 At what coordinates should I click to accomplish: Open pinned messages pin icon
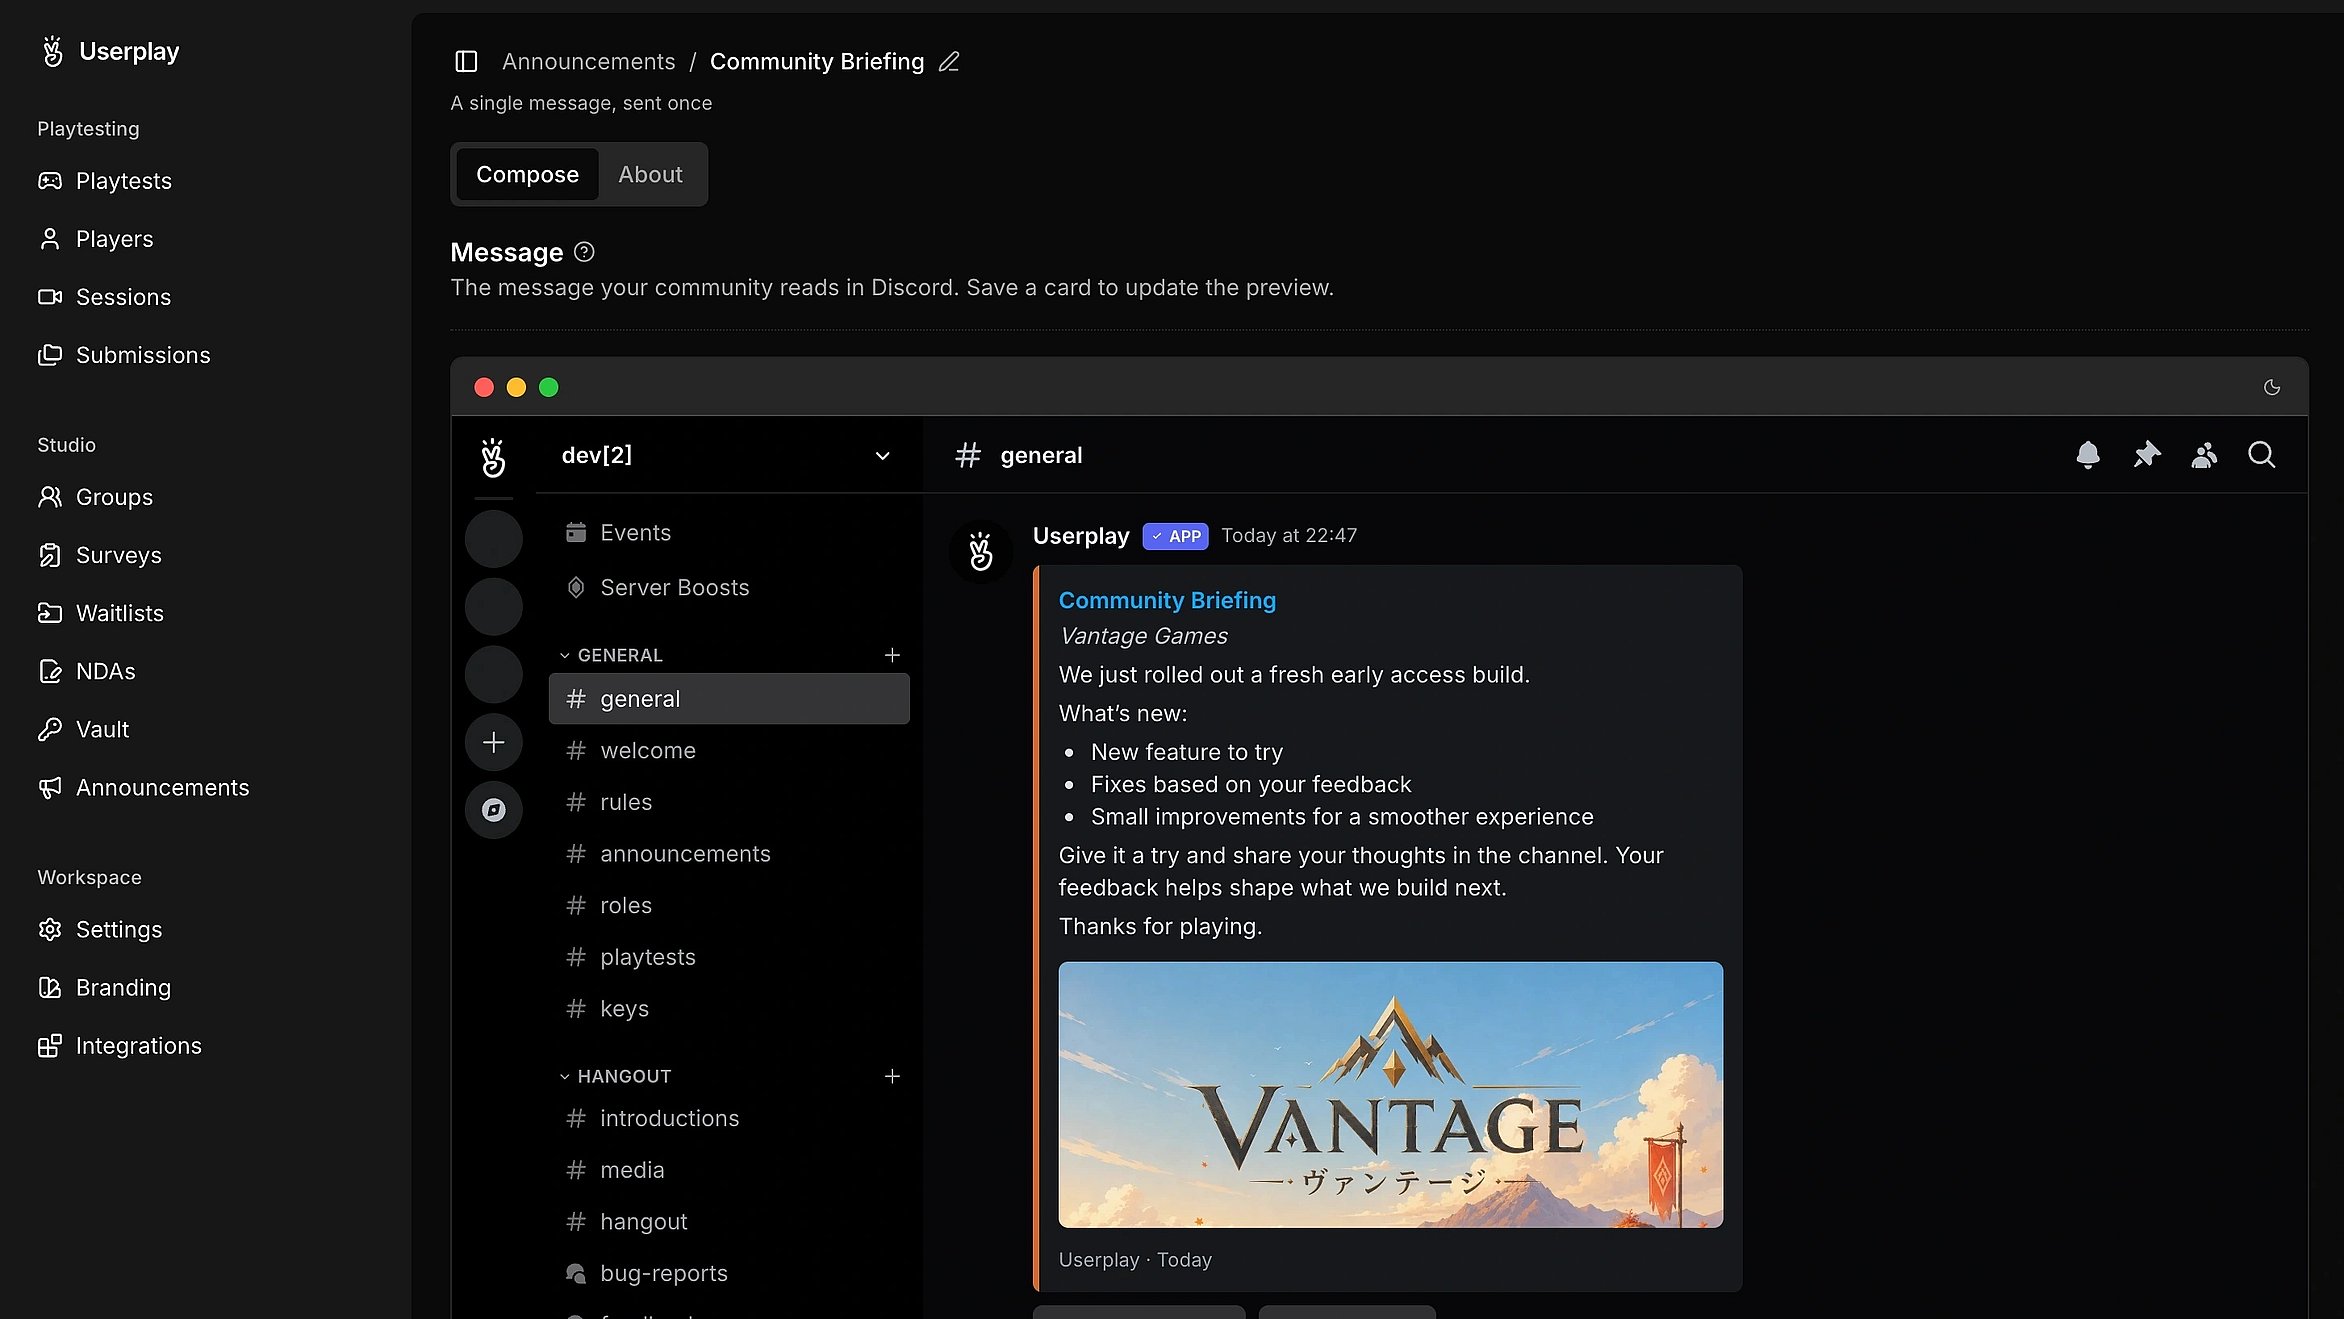2146,455
